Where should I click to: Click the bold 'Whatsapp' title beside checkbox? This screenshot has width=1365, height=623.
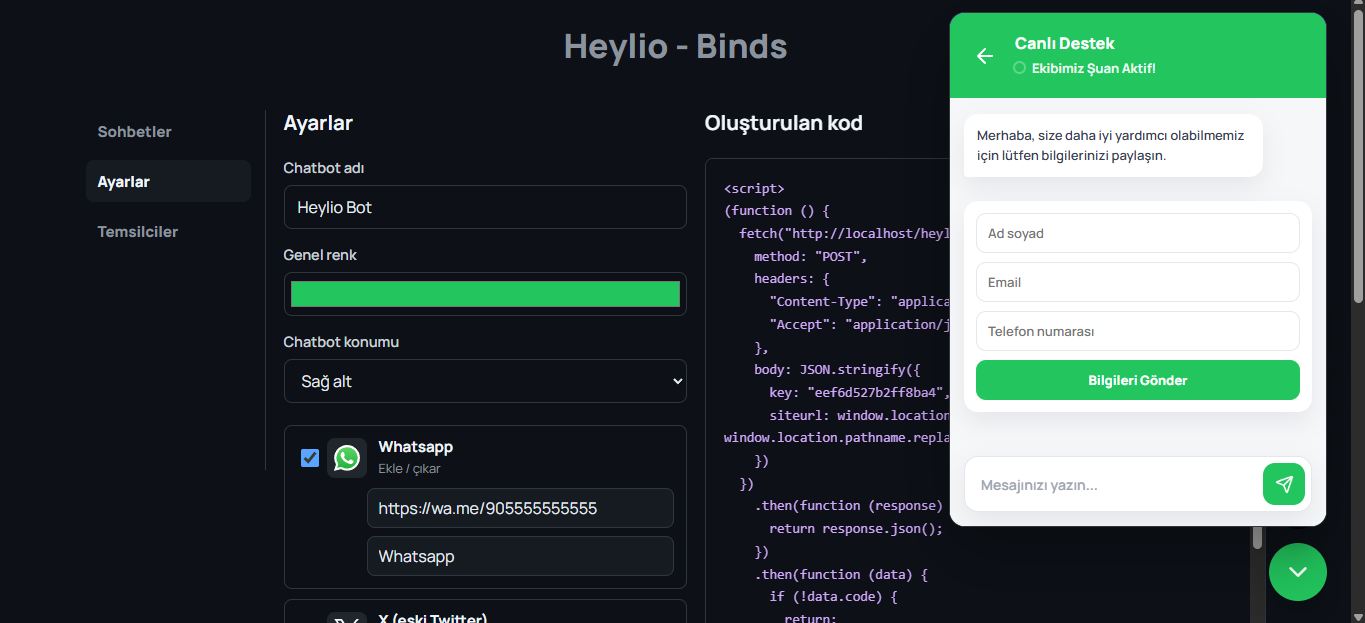(415, 447)
